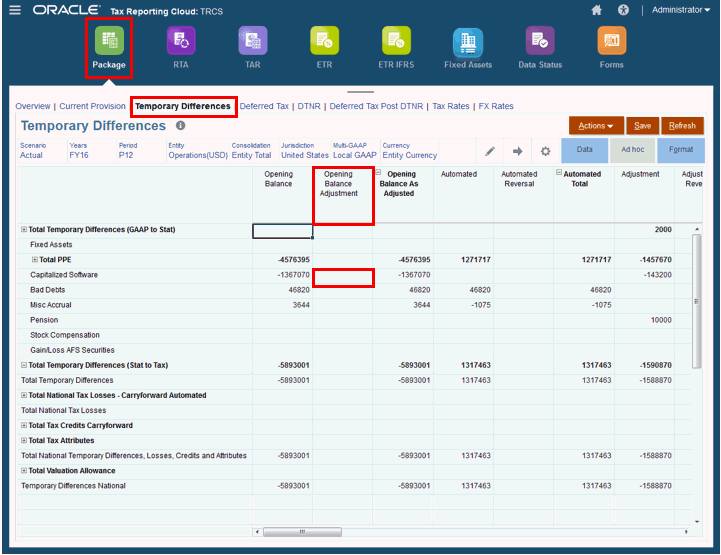Open the RTA card icon
This screenshot has height=555, width=721.
point(181,40)
